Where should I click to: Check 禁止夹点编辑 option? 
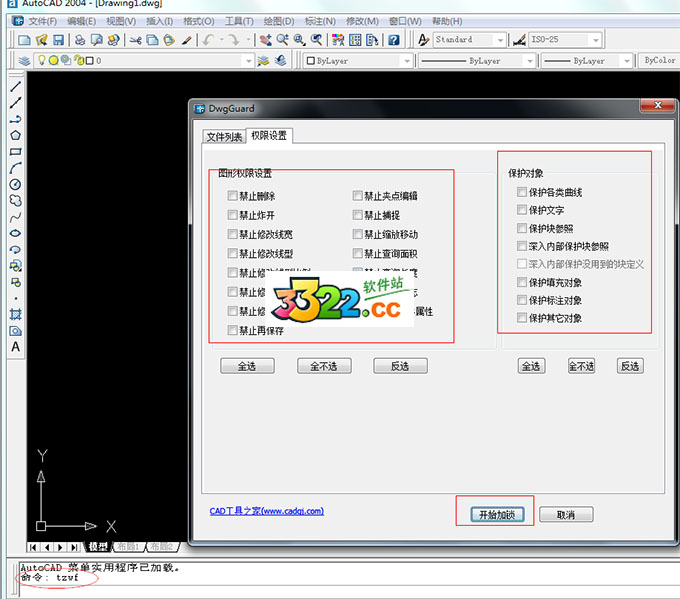click(357, 196)
